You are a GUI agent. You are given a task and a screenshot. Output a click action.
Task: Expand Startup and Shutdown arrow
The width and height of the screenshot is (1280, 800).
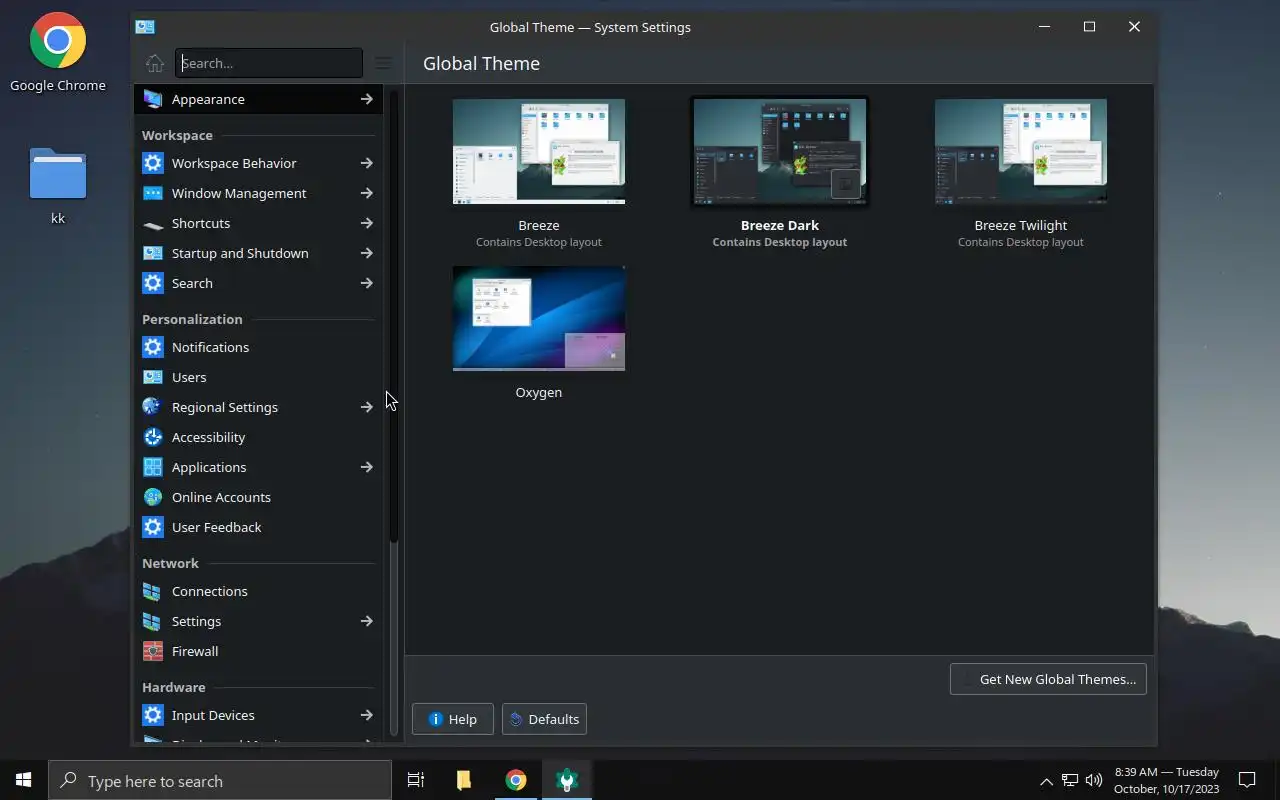click(x=366, y=253)
